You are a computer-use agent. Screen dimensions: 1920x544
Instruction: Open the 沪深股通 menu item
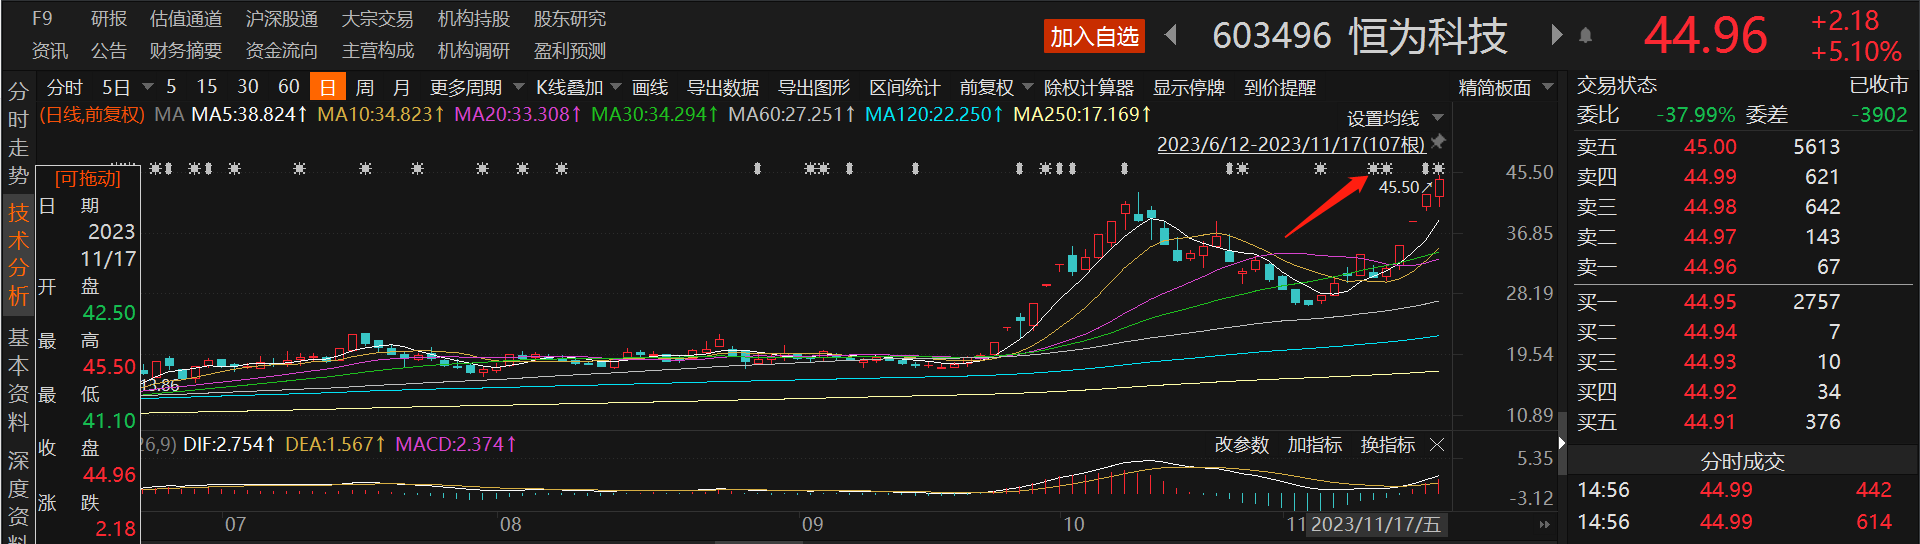pyautogui.click(x=282, y=19)
